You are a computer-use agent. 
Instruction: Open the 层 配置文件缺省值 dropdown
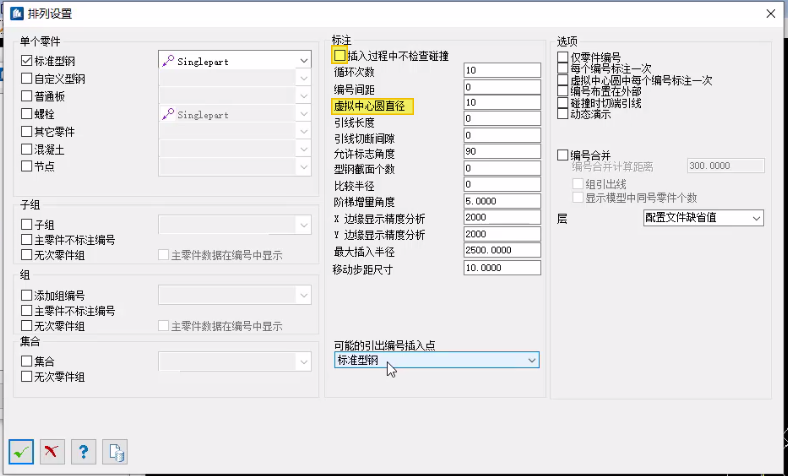[x=703, y=218]
